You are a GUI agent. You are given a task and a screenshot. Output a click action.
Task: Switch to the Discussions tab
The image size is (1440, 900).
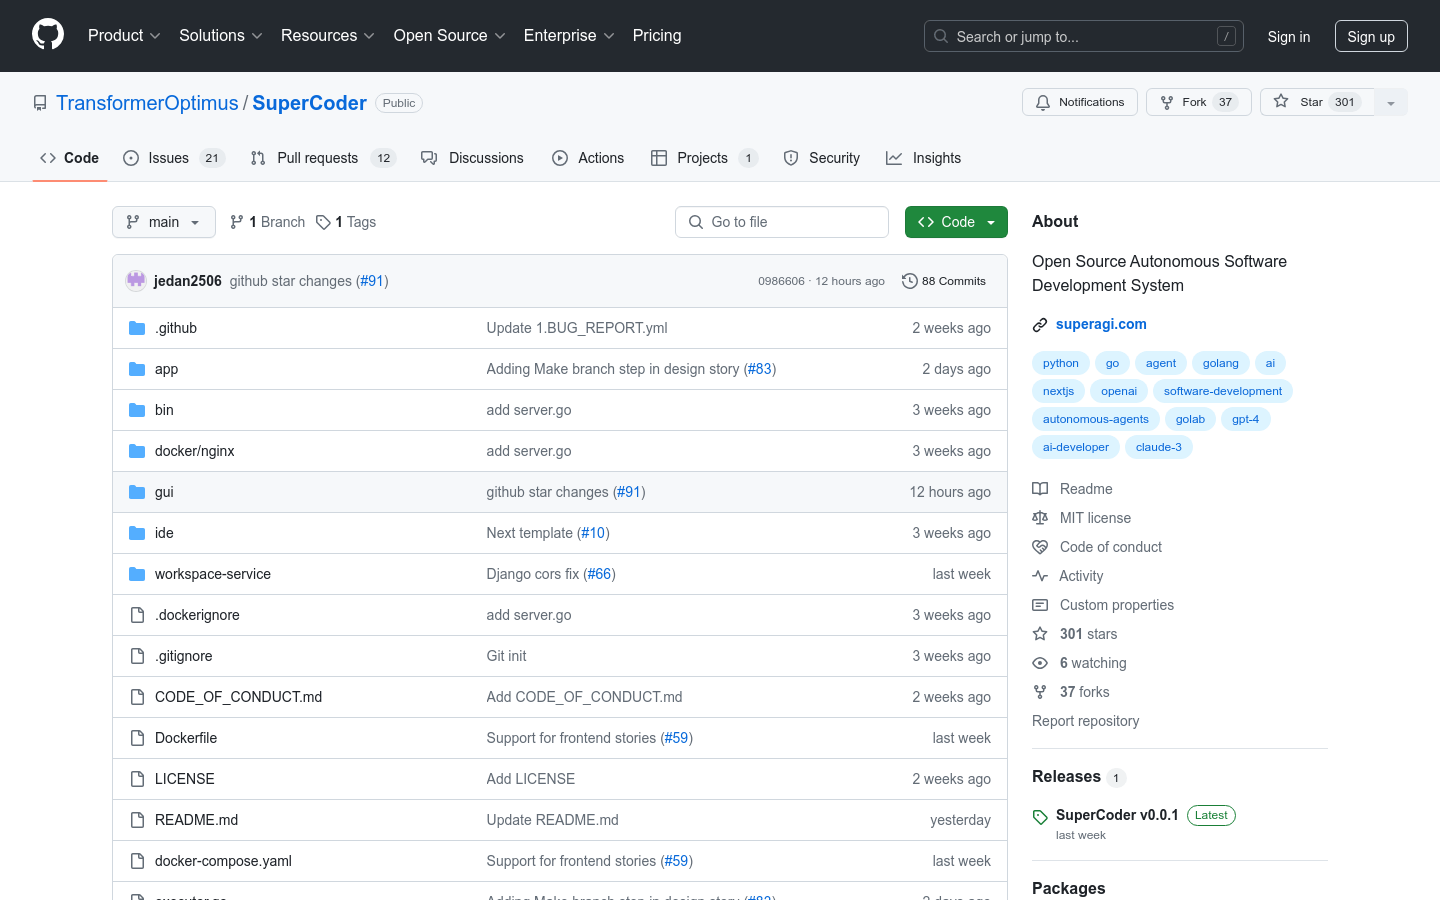472,158
